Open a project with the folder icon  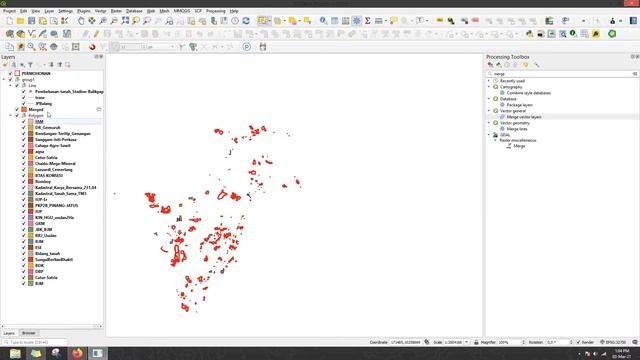click(x=20, y=20)
